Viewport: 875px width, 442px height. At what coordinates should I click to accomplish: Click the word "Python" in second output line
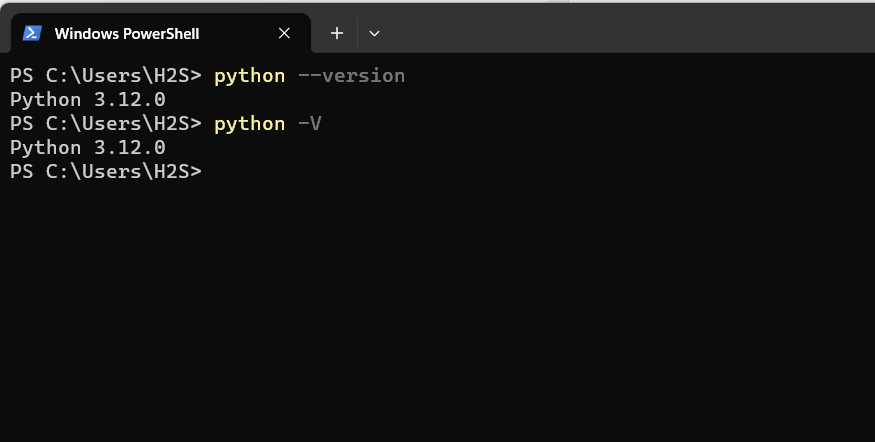[45, 147]
